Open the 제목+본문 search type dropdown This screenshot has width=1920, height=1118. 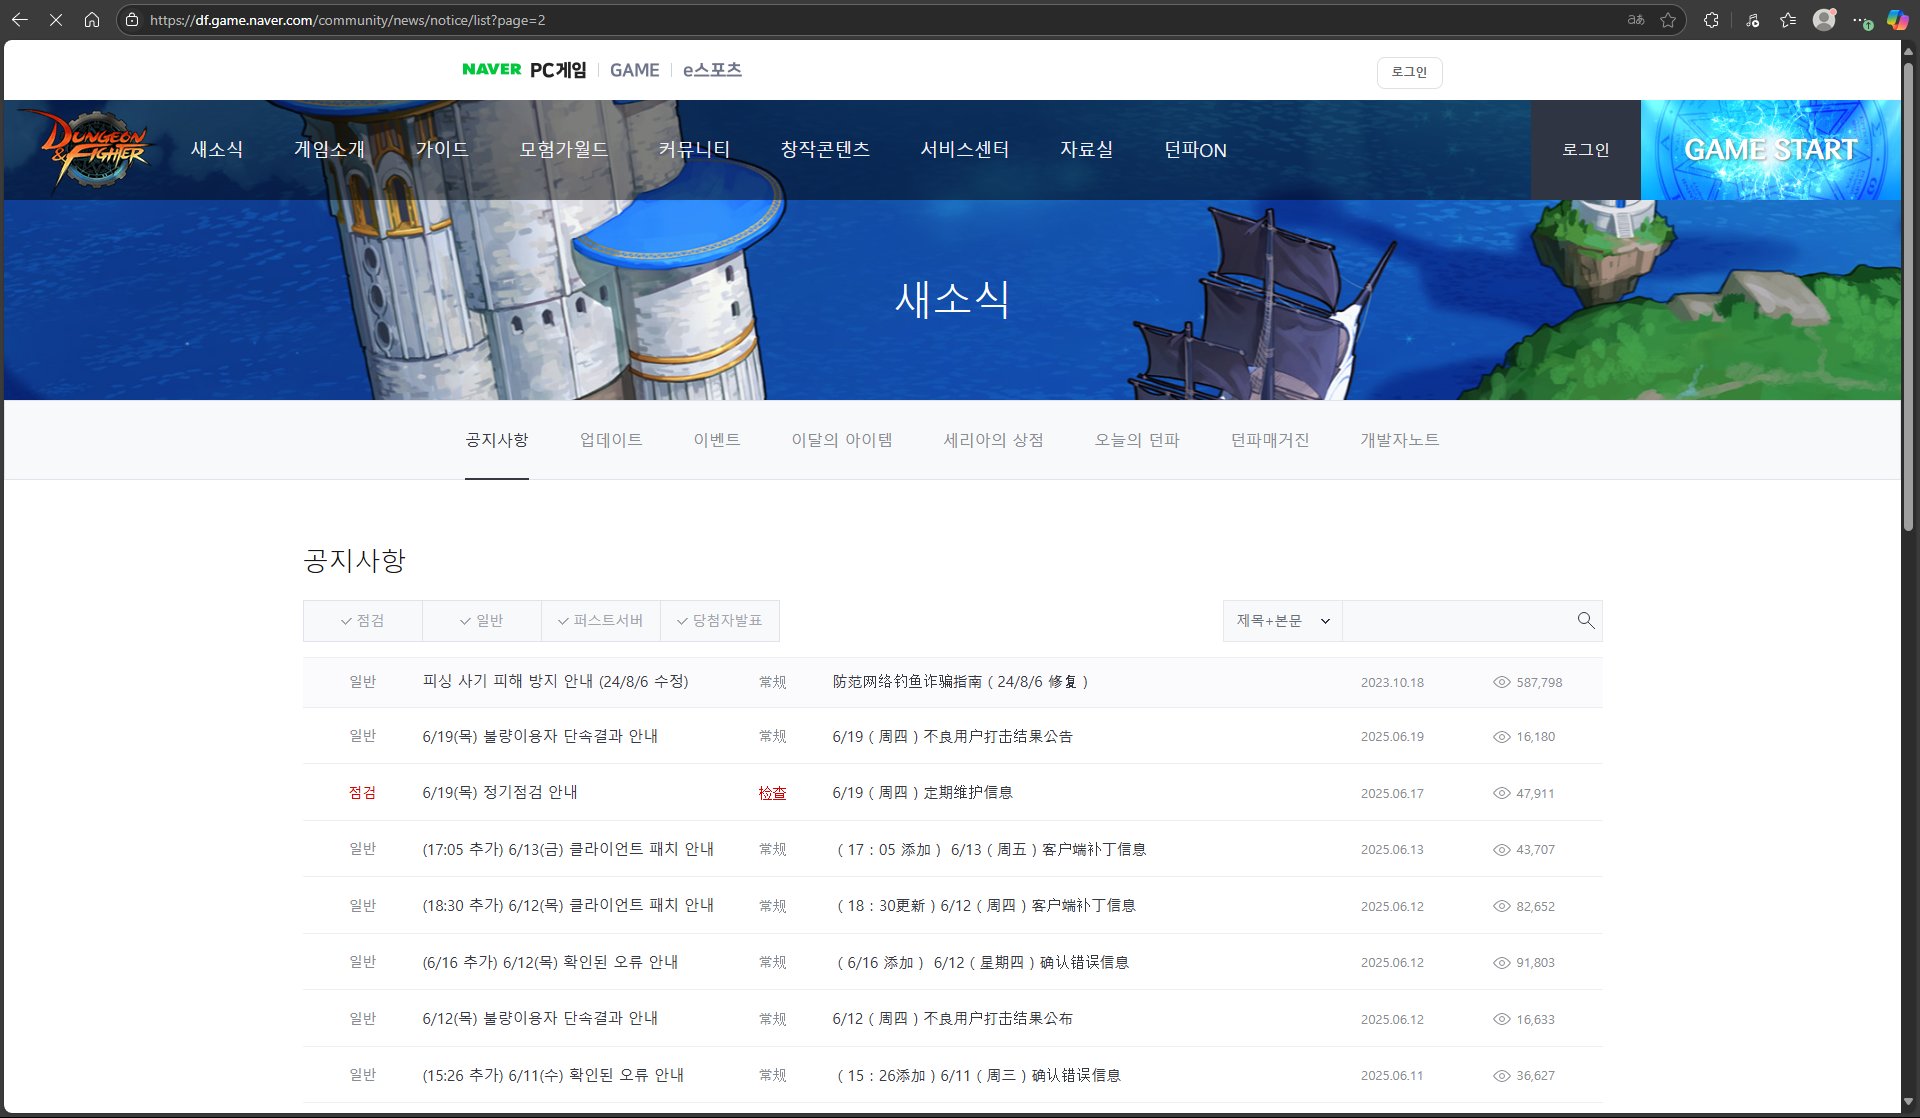click(x=1283, y=620)
